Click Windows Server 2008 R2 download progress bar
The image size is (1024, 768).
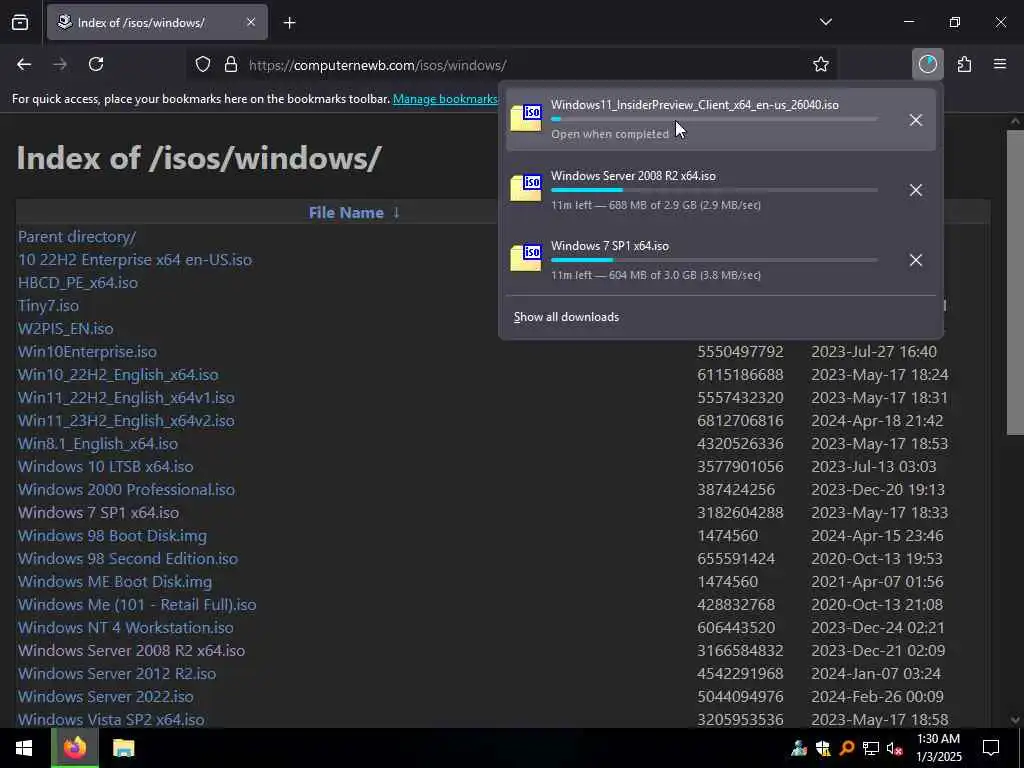(x=714, y=190)
